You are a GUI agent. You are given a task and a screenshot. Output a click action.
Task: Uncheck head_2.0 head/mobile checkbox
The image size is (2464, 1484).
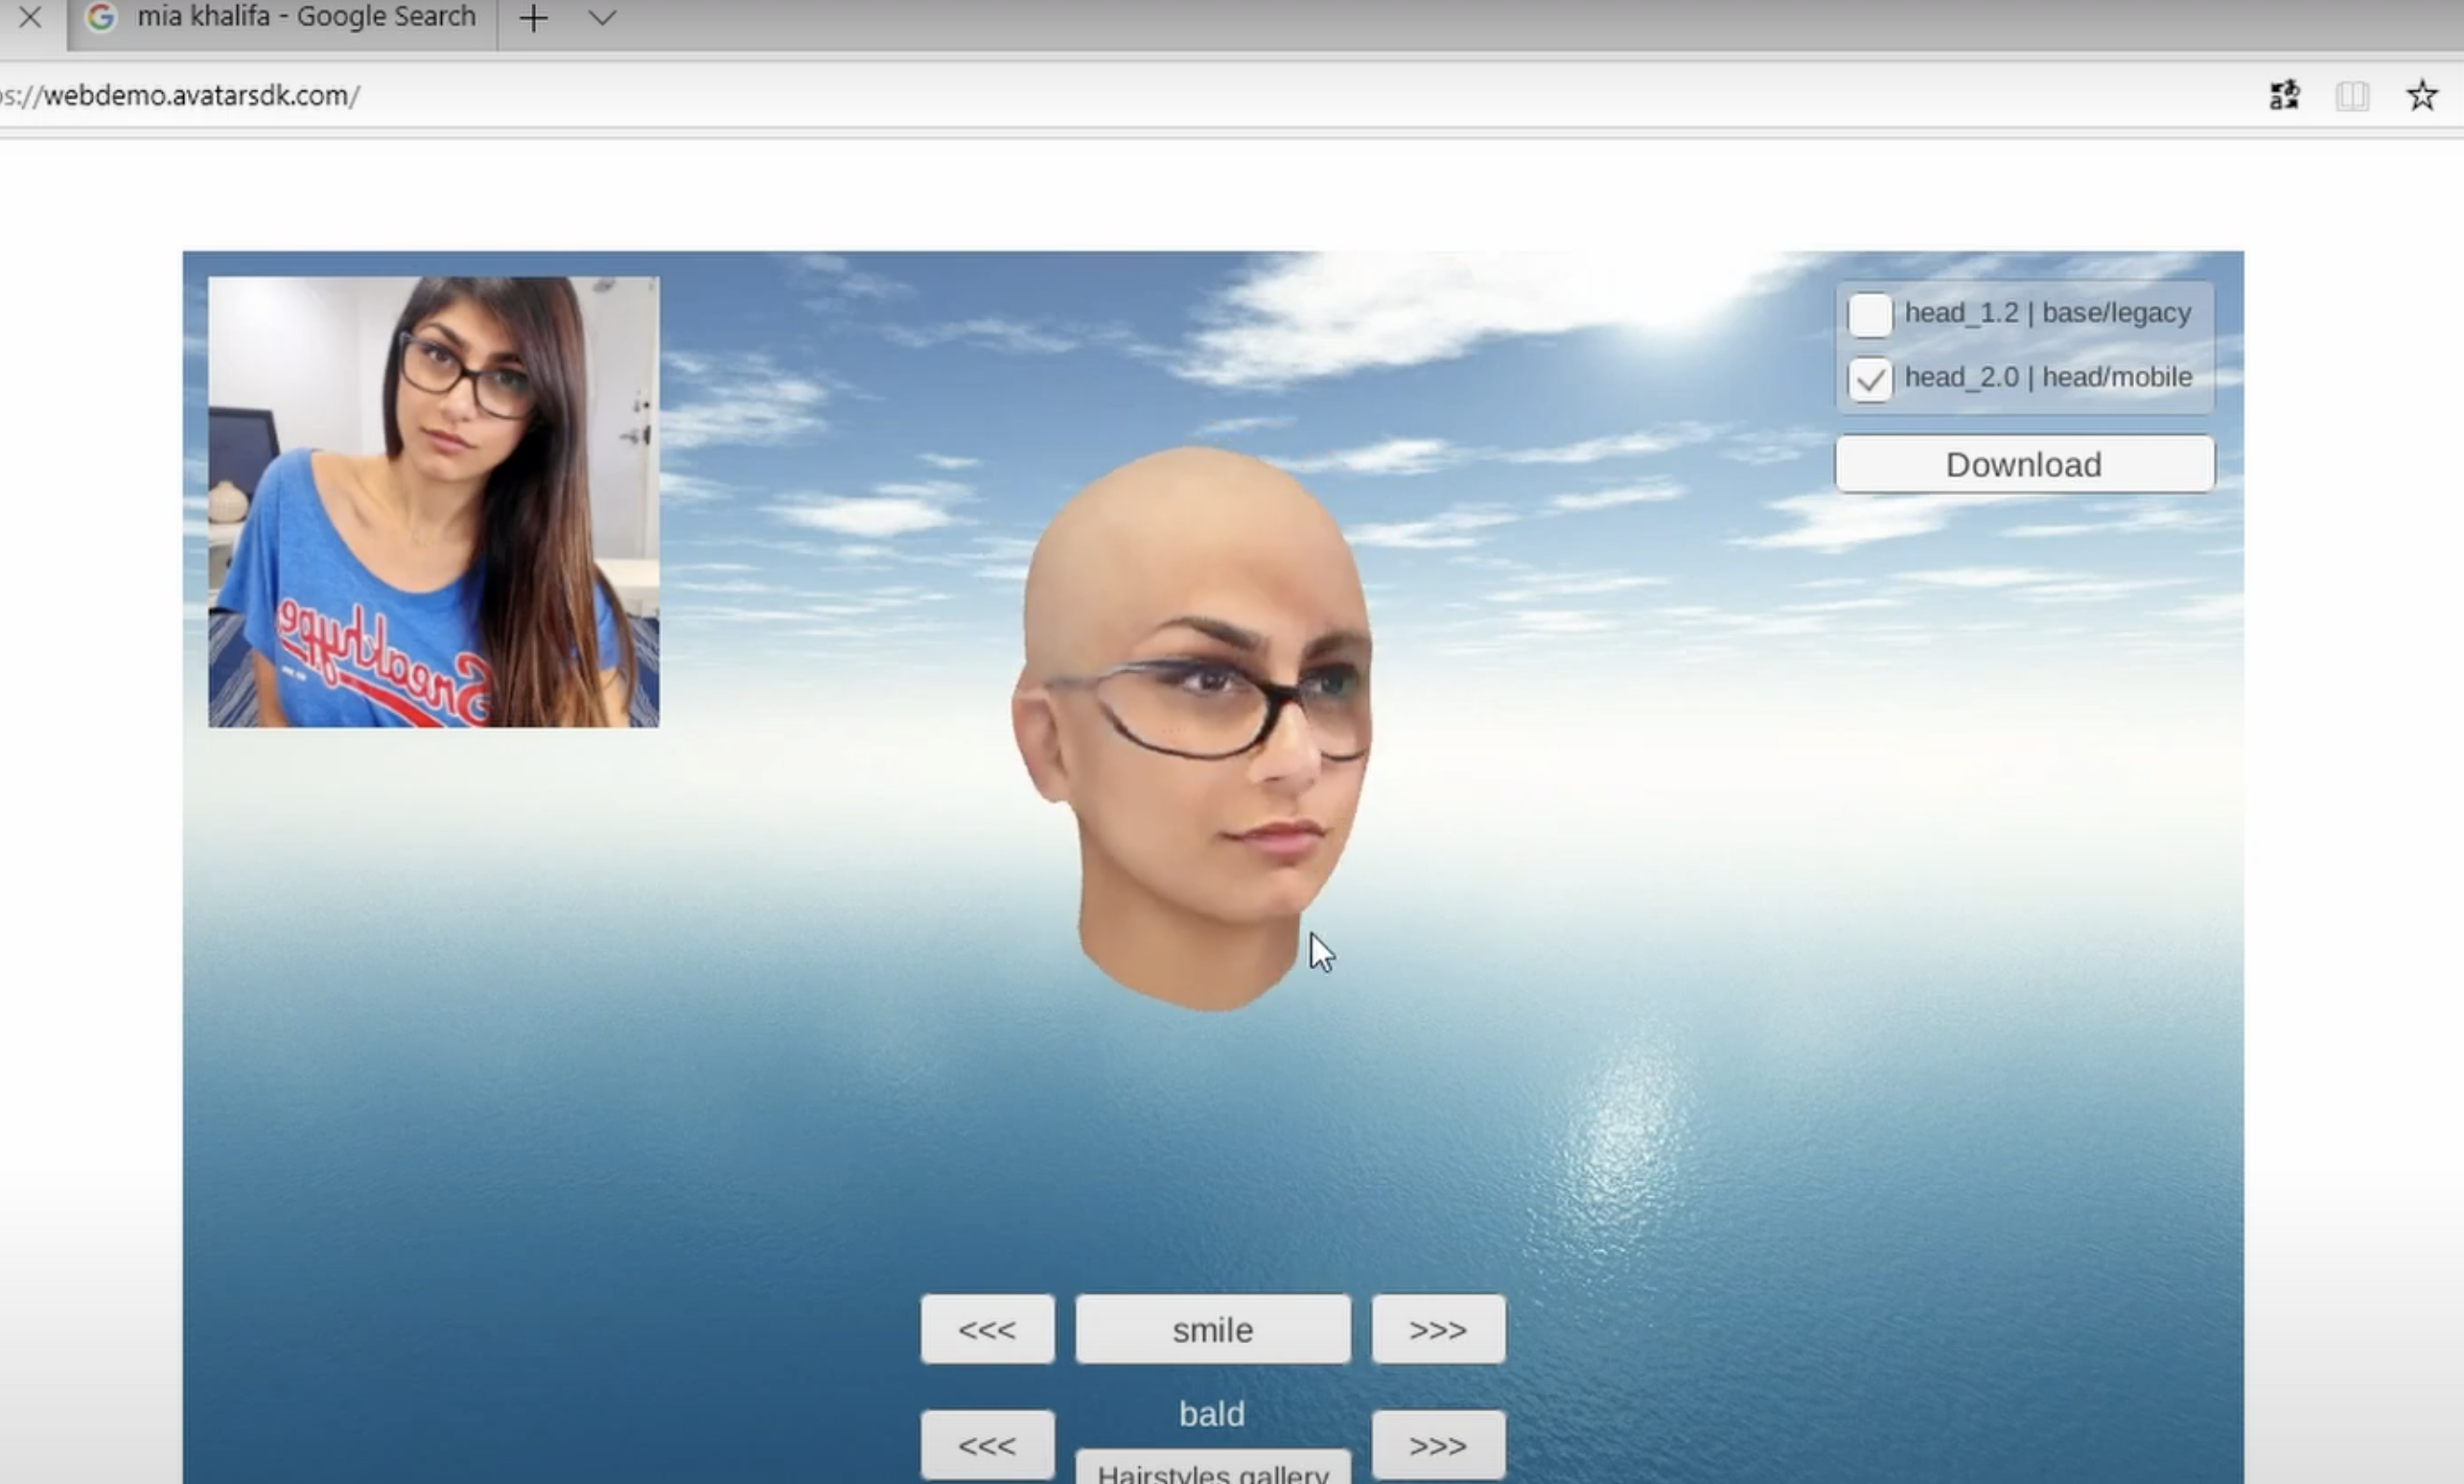1869,380
